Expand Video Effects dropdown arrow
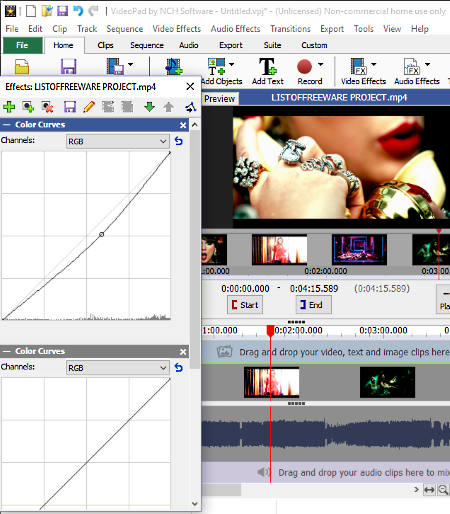The image size is (450, 514). click(374, 64)
